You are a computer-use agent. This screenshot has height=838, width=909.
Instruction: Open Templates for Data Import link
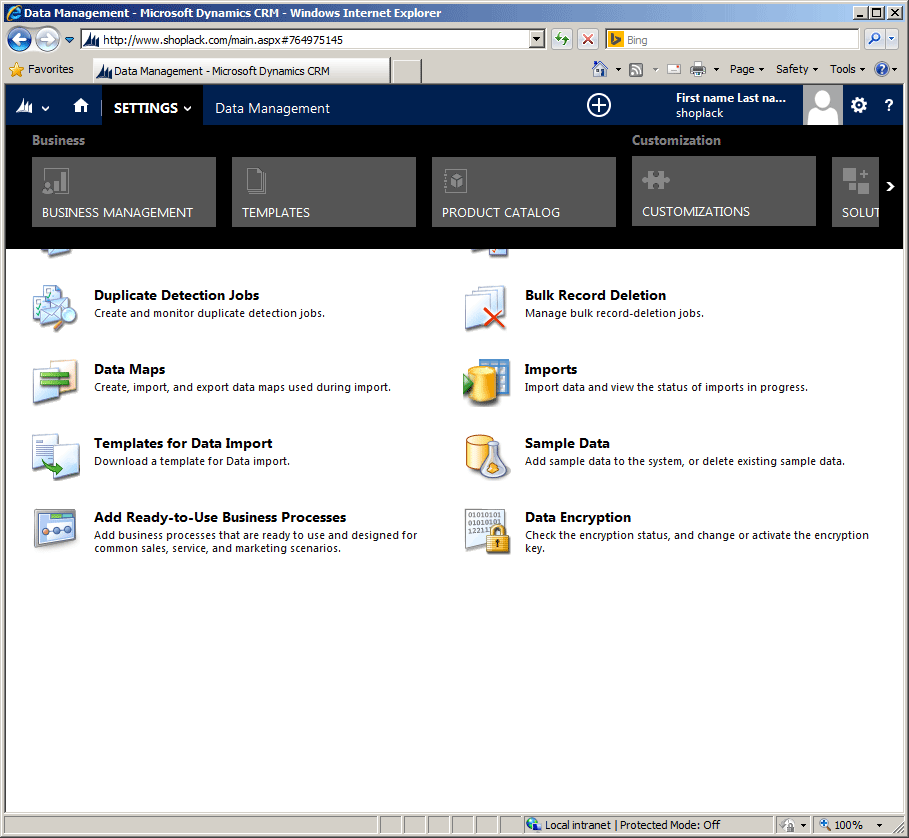[183, 443]
